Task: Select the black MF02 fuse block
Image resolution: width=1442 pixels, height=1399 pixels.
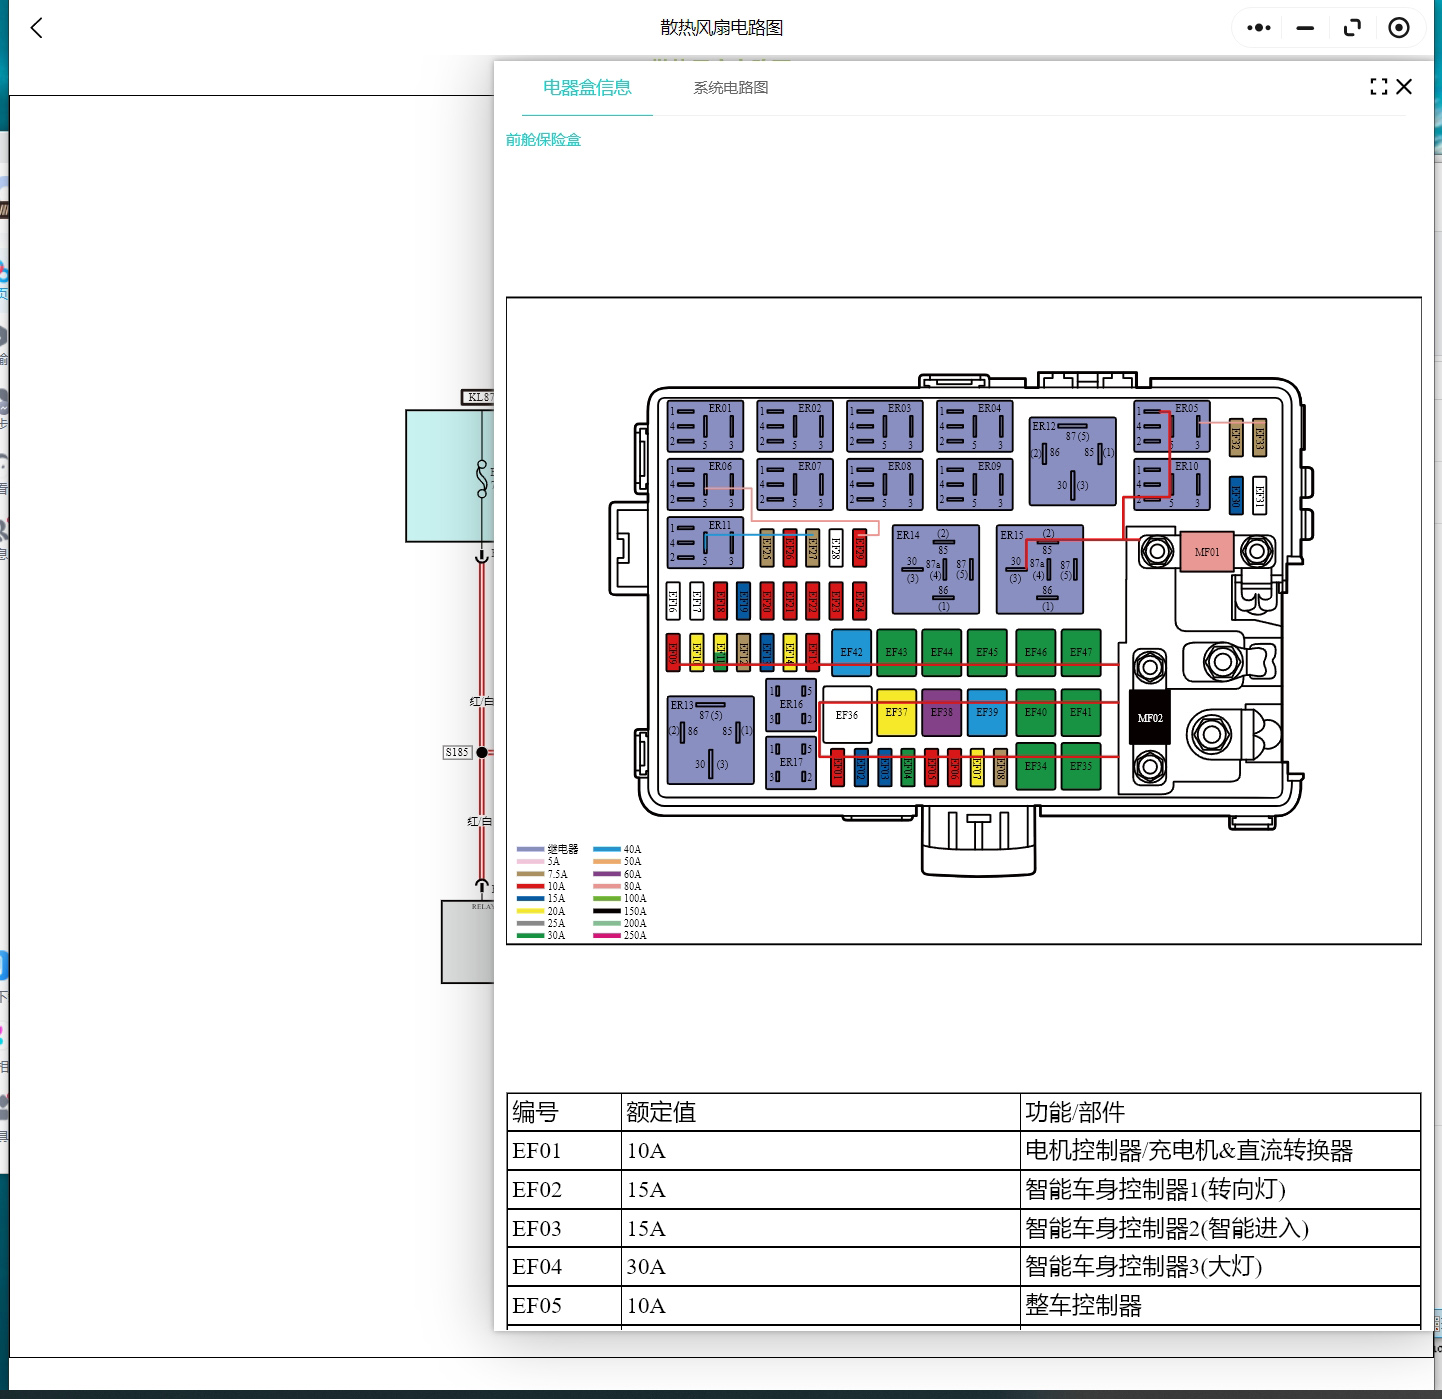Action: 1149,717
